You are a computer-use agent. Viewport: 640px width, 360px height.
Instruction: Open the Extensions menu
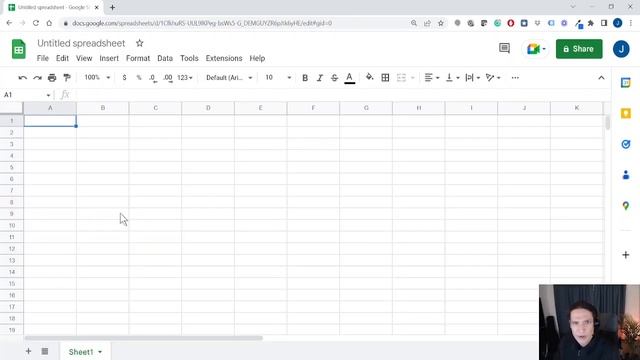[224, 58]
